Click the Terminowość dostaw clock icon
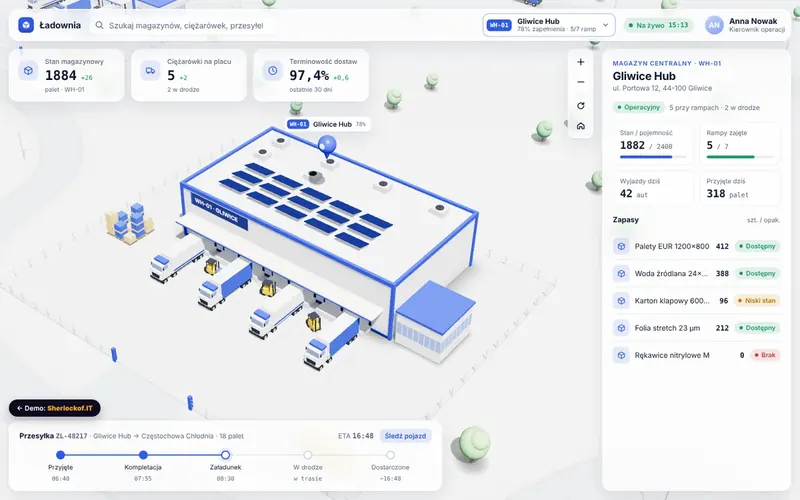Viewport: 800px width, 500px height. click(x=273, y=70)
